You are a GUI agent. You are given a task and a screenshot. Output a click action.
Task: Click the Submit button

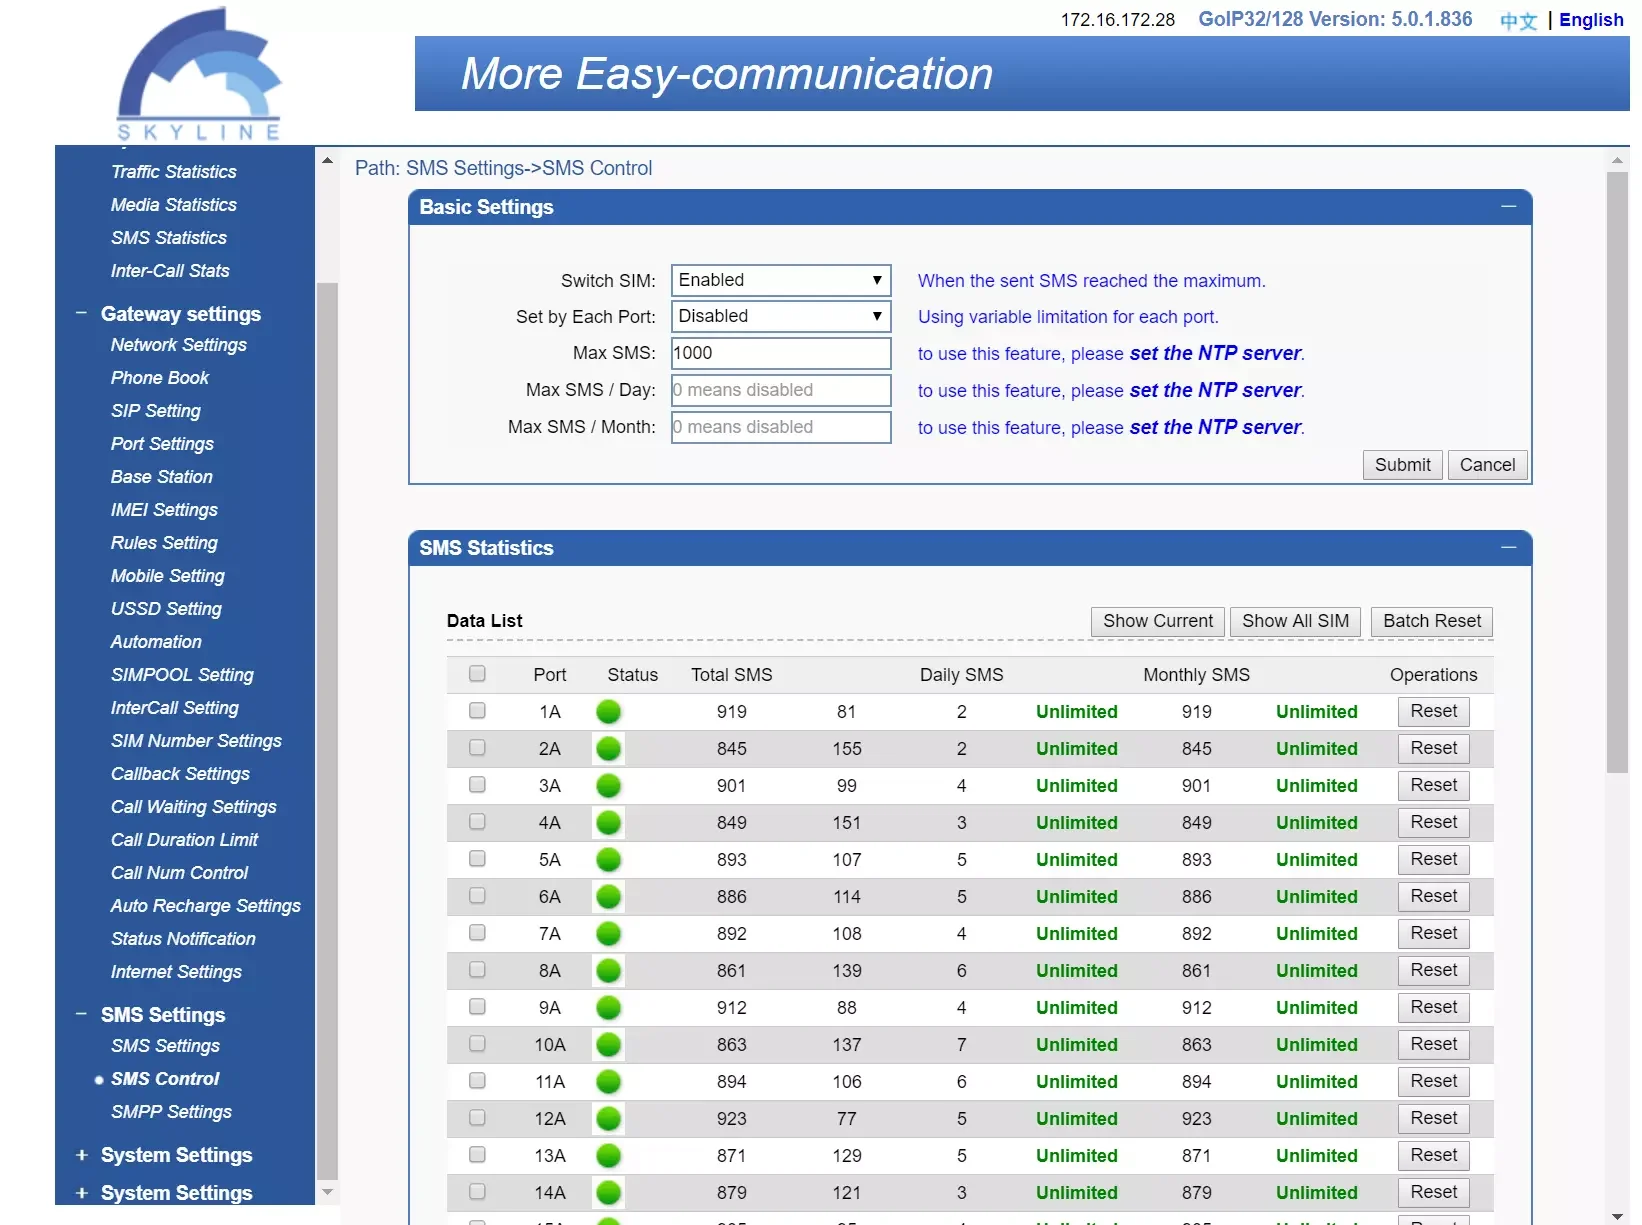click(1402, 465)
